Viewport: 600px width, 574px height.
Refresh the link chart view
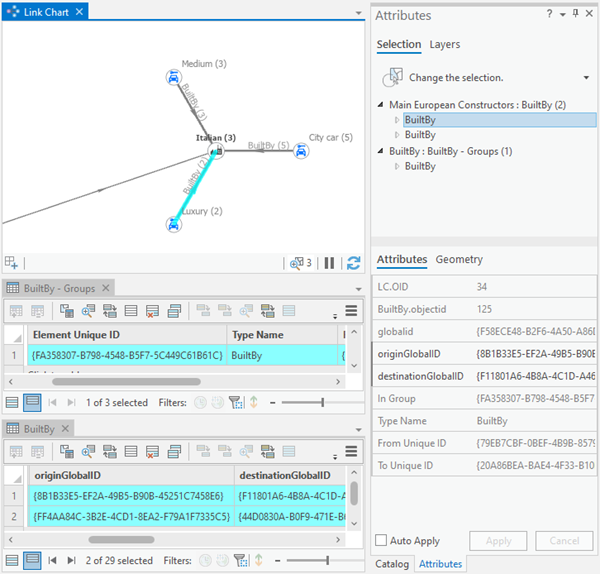[353, 263]
